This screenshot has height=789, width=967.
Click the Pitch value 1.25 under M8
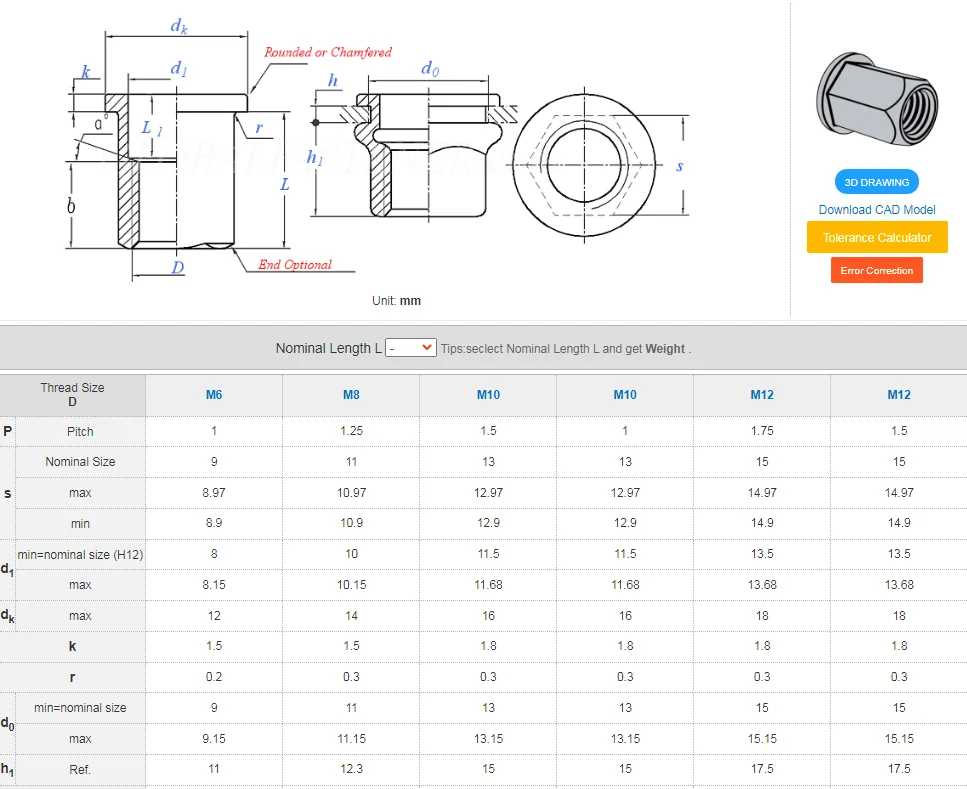[x=351, y=431]
